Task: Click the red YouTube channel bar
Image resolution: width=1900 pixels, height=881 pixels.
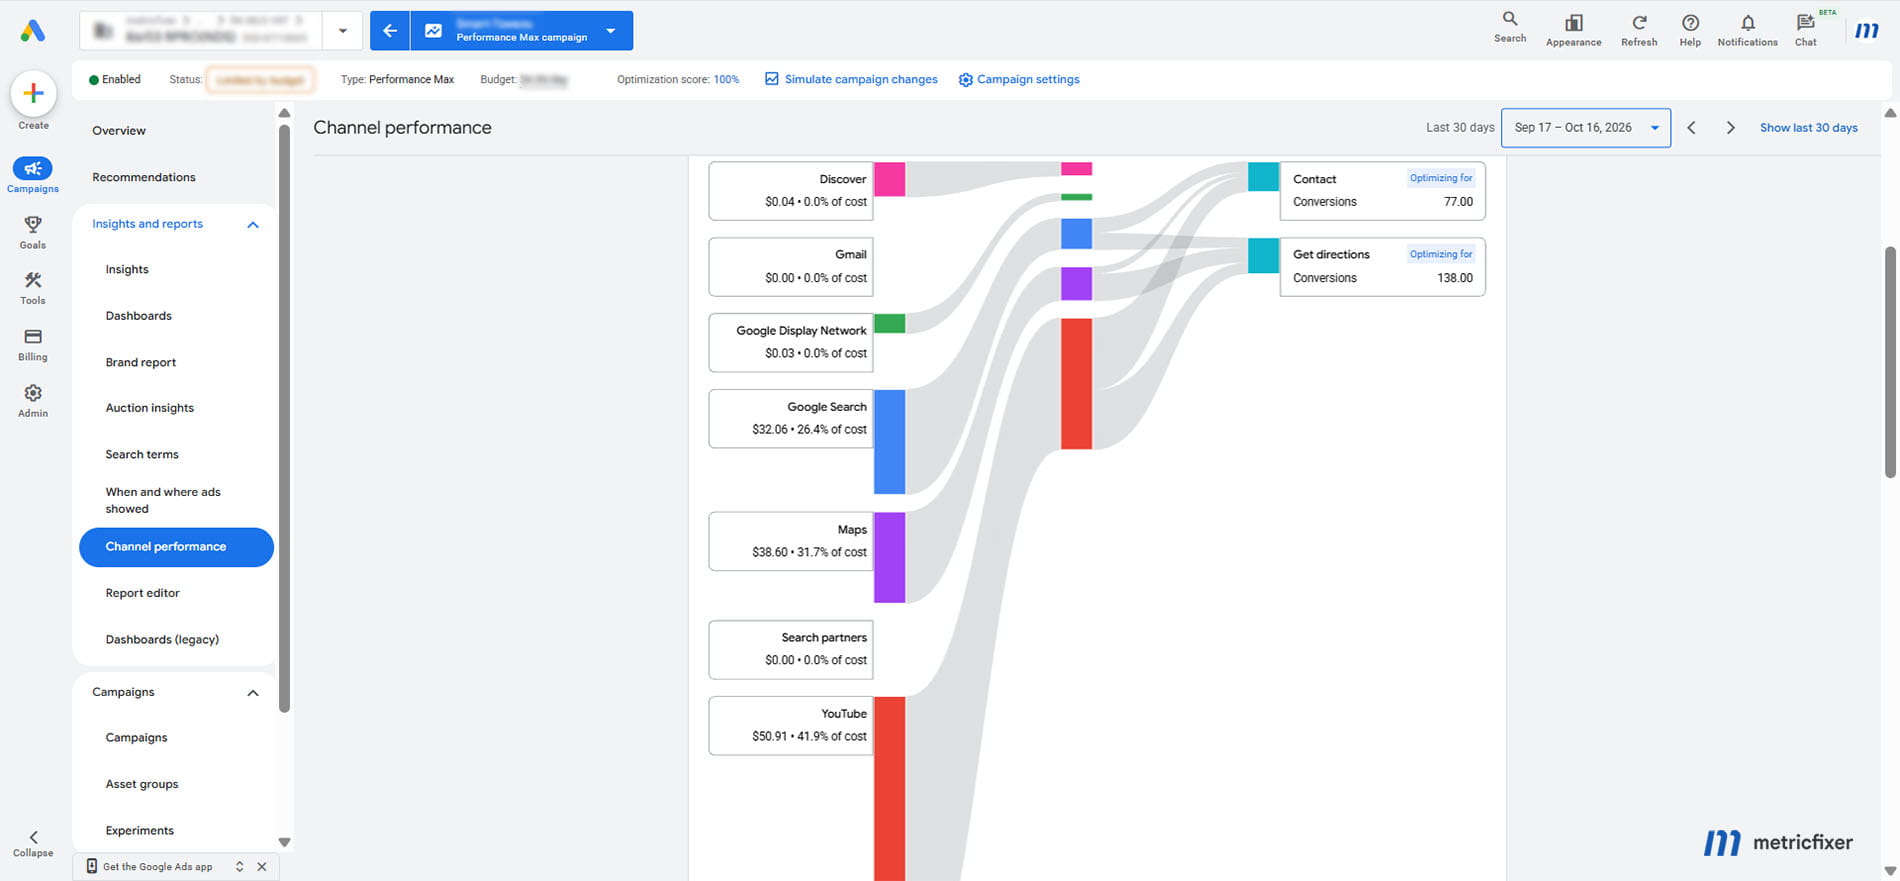Action: 889,788
